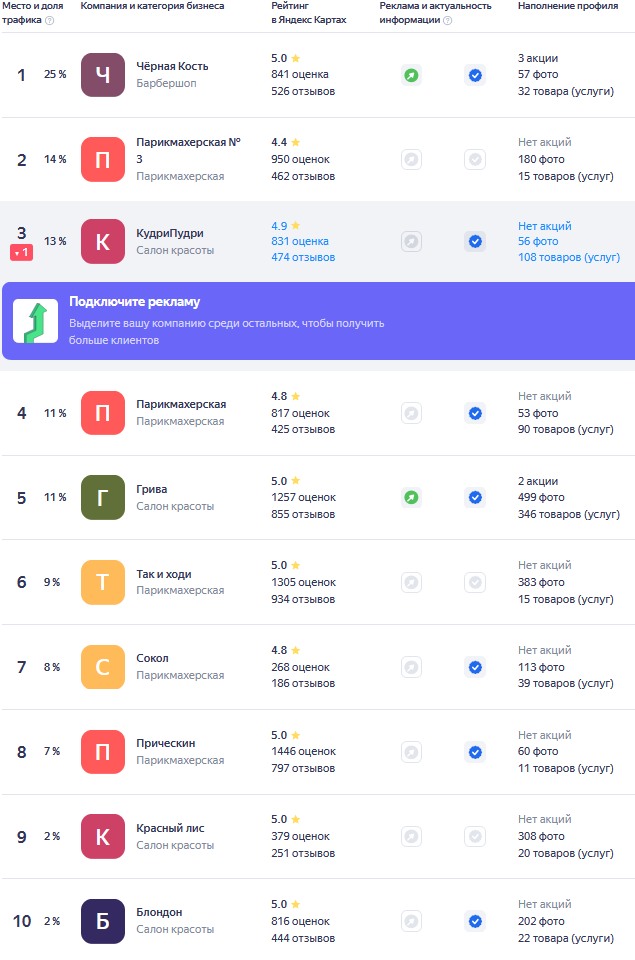Viewport: 635px width, 960px height.
Task: Click company name 'Блондон'
Action: point(159,912)
